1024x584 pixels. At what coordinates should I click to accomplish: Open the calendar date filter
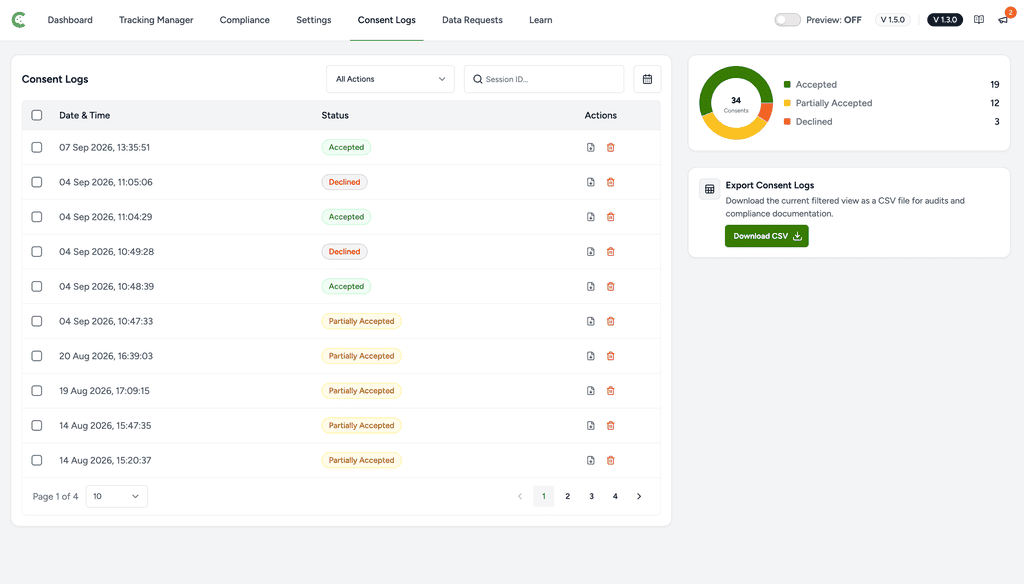647,79
